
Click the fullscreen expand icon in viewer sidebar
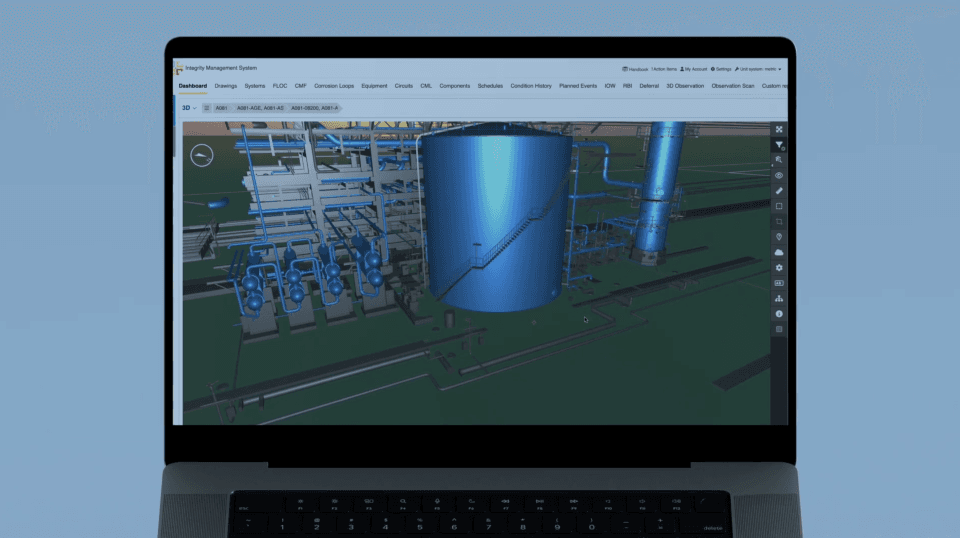click(779, 129)
